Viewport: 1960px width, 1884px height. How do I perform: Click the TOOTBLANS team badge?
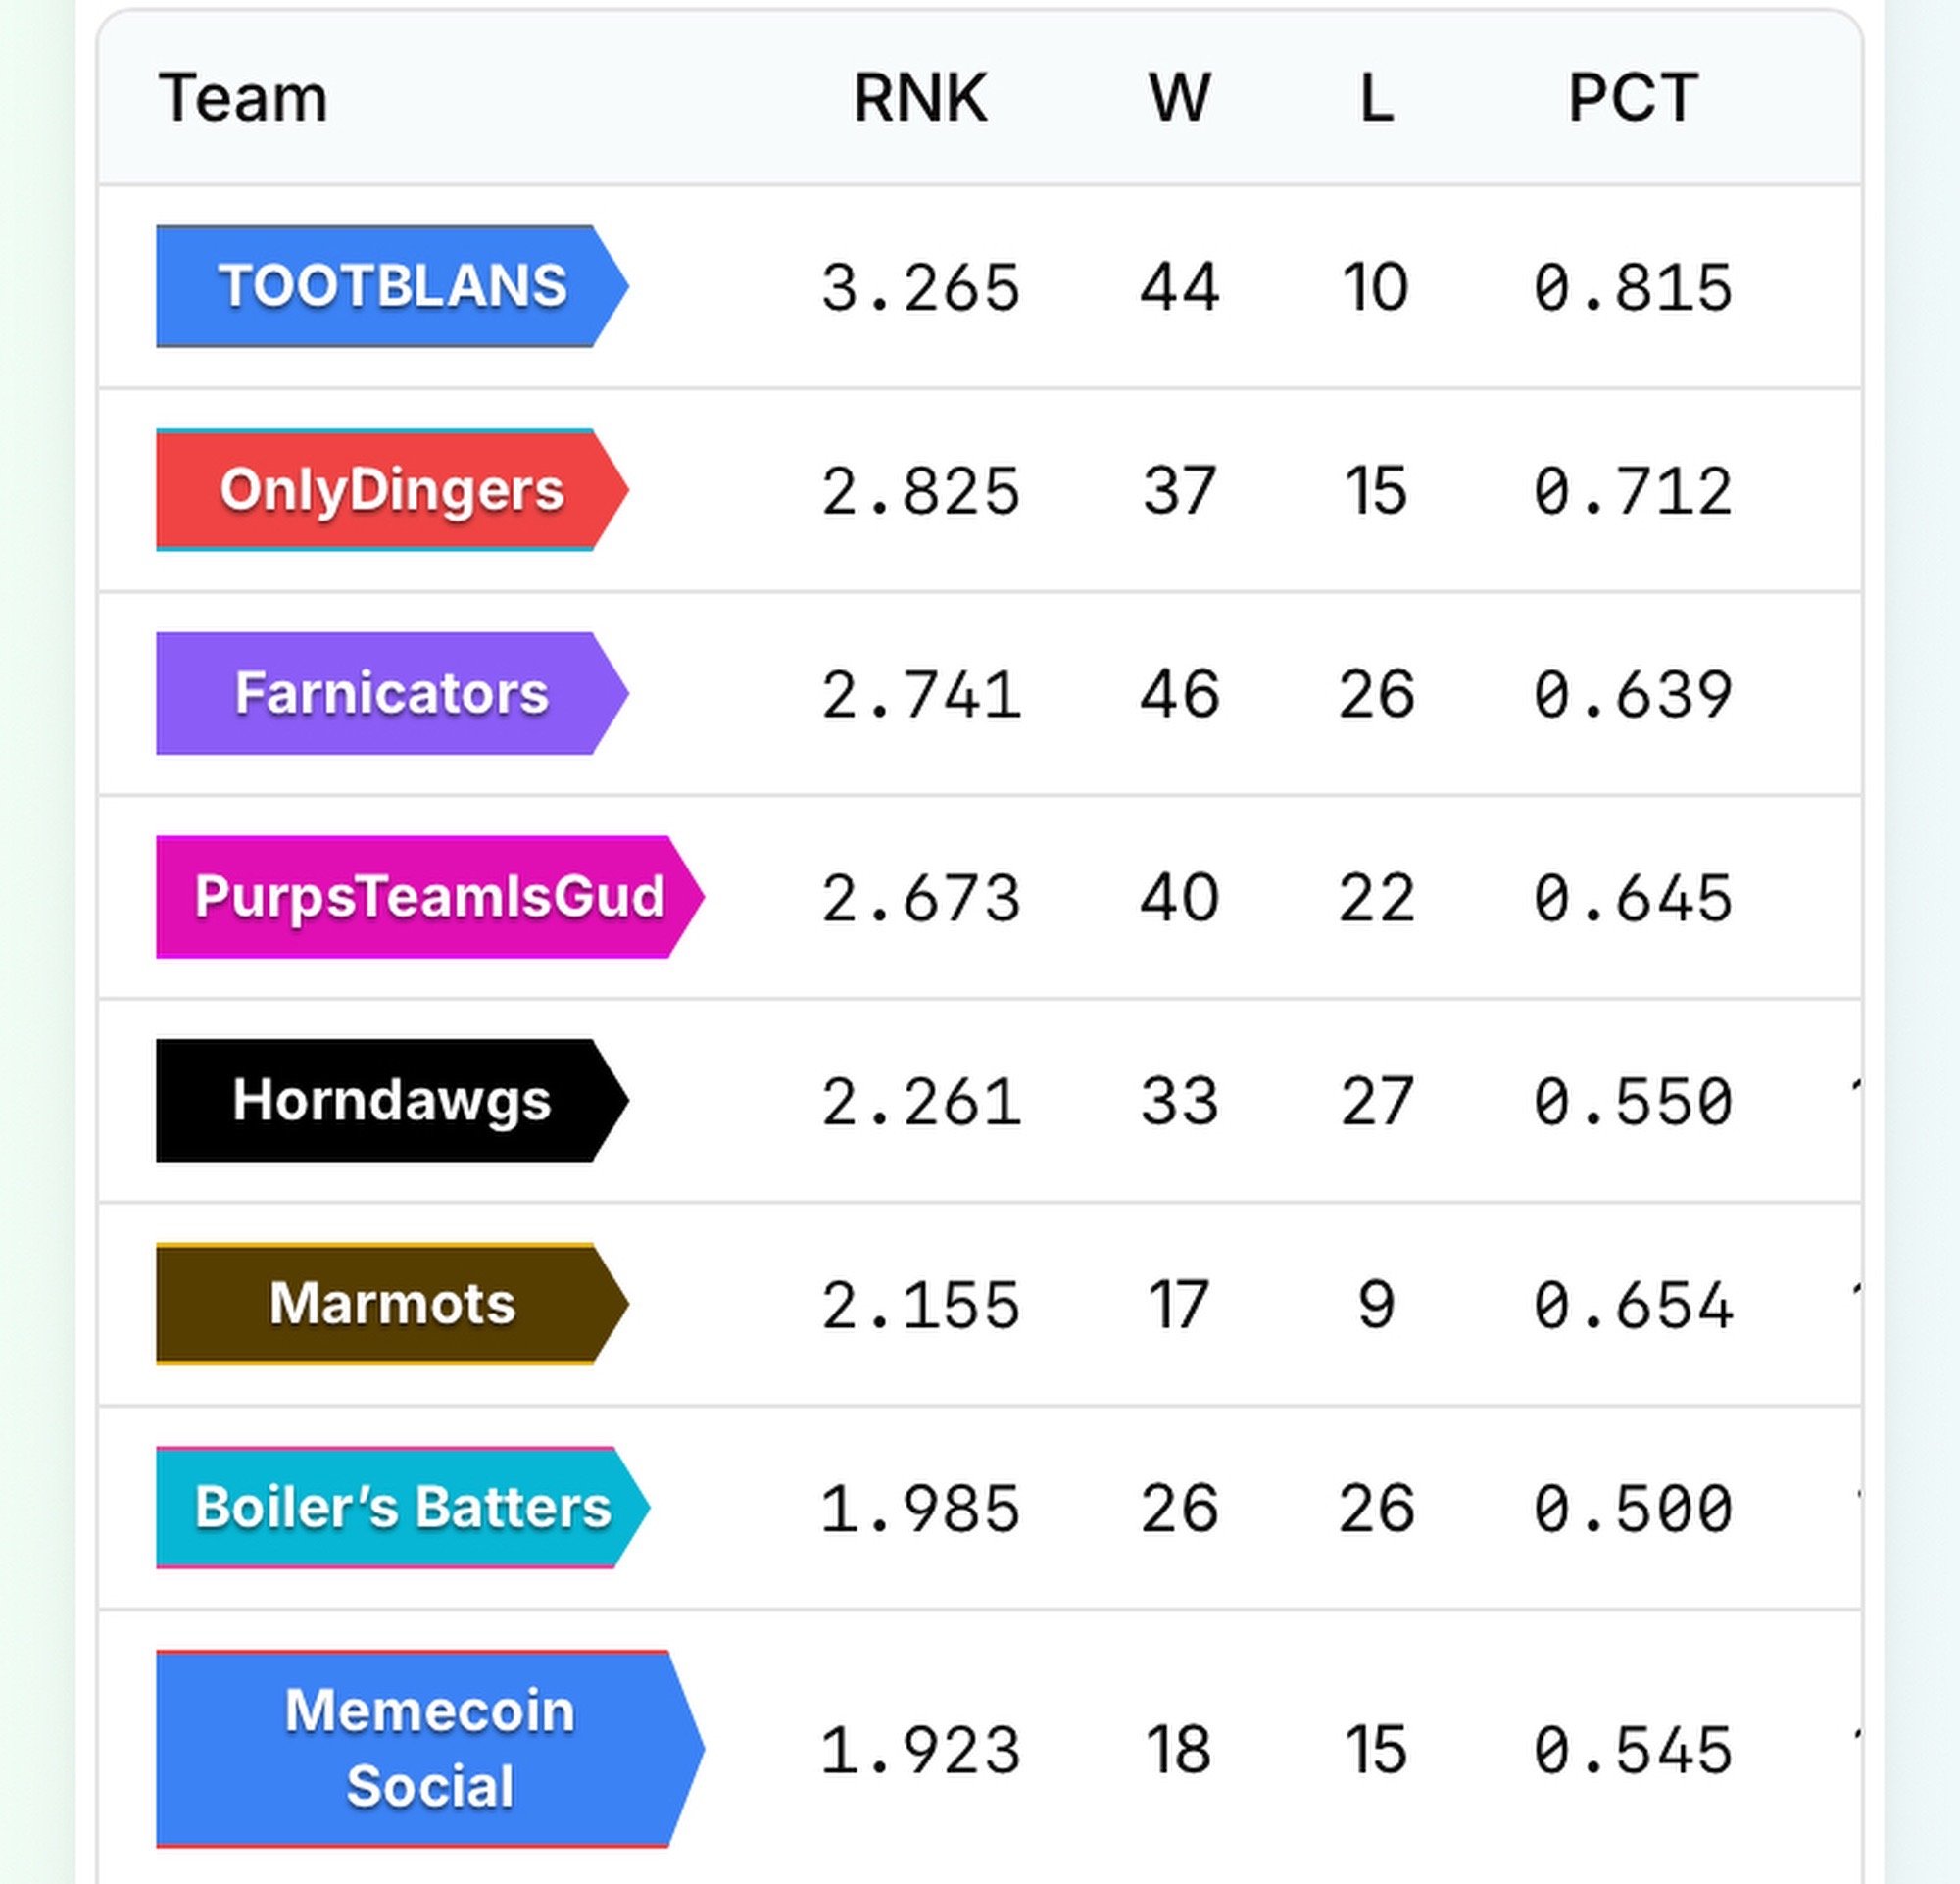[x=391, y=286]
